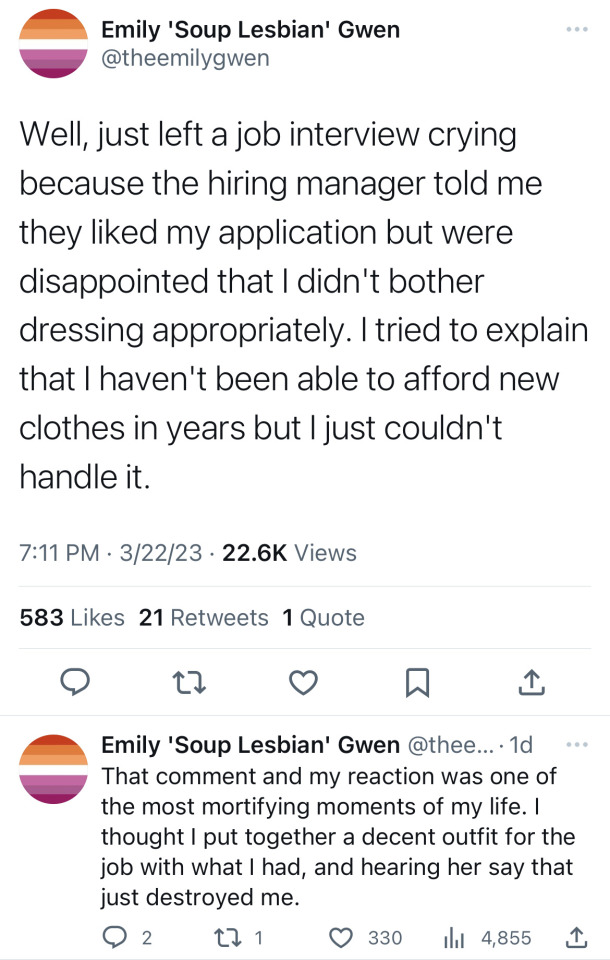The width and height of the screenshot is (610, 960).
Task: Open more options for main tweet
Action: click(577, 29)
